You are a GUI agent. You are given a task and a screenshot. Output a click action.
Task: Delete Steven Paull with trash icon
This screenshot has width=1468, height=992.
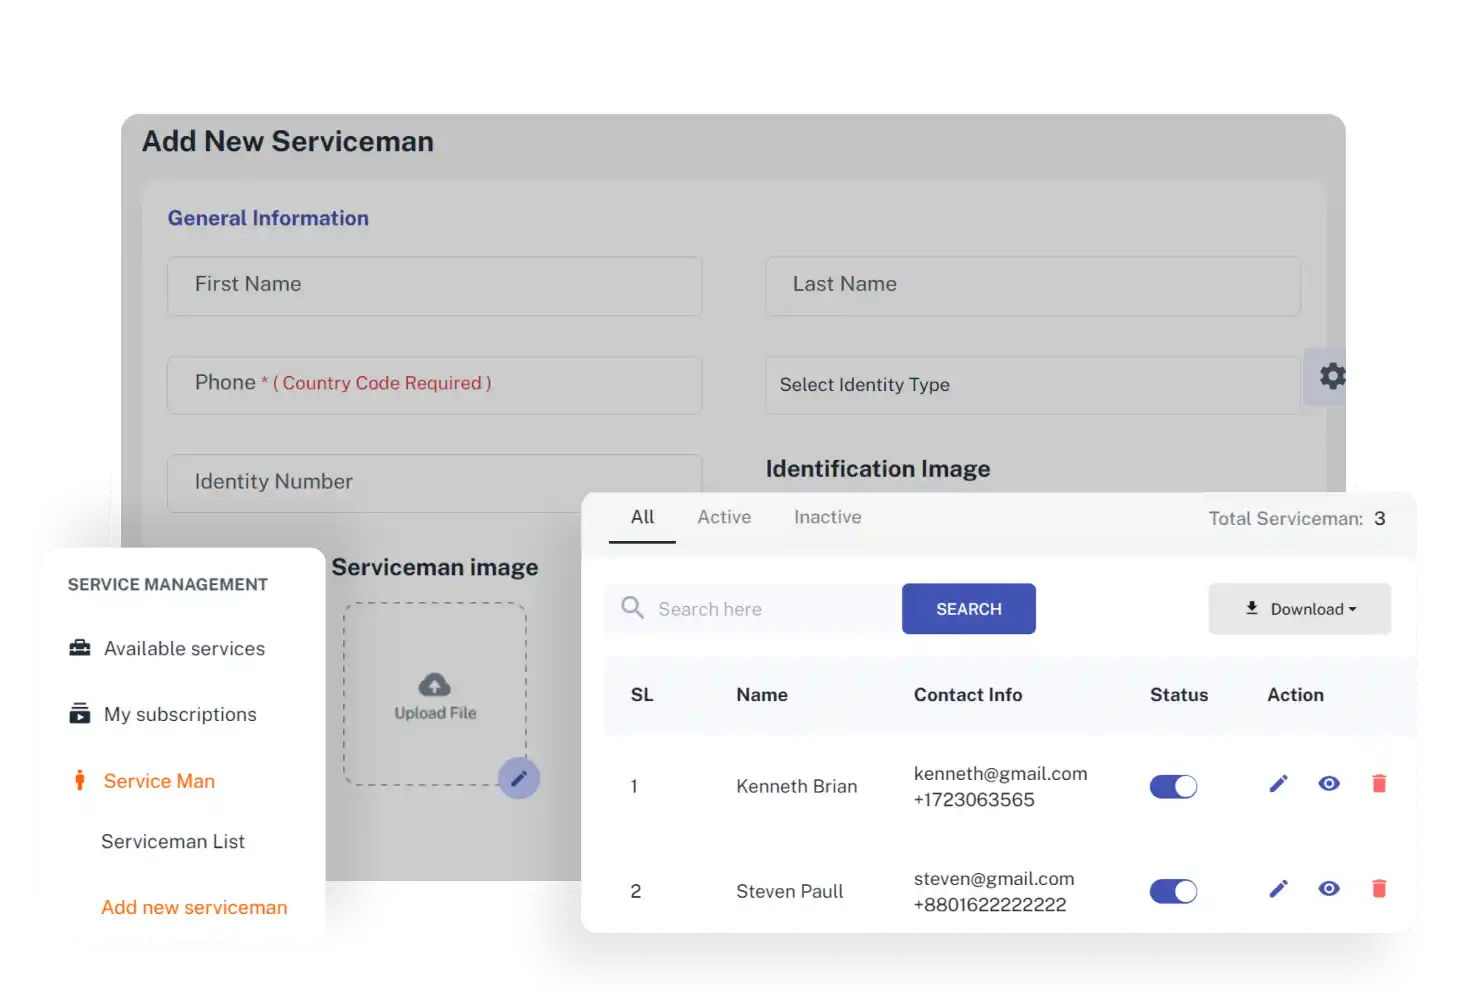tap(1379, 889)
